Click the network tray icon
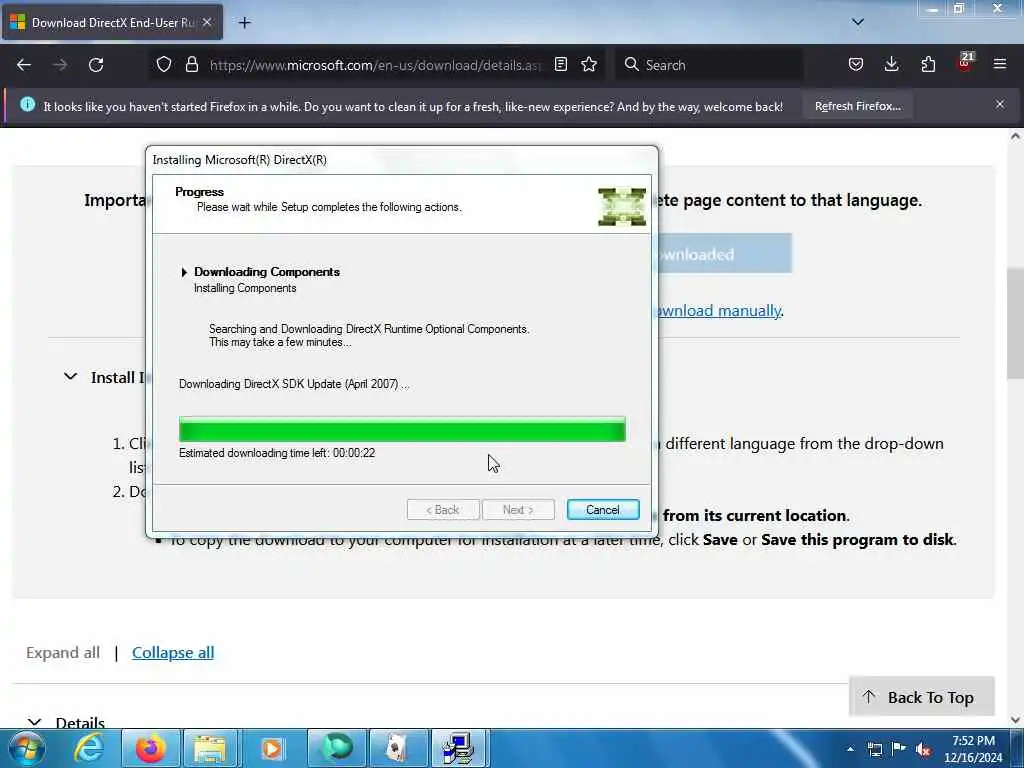 click(x=874, y=749)
